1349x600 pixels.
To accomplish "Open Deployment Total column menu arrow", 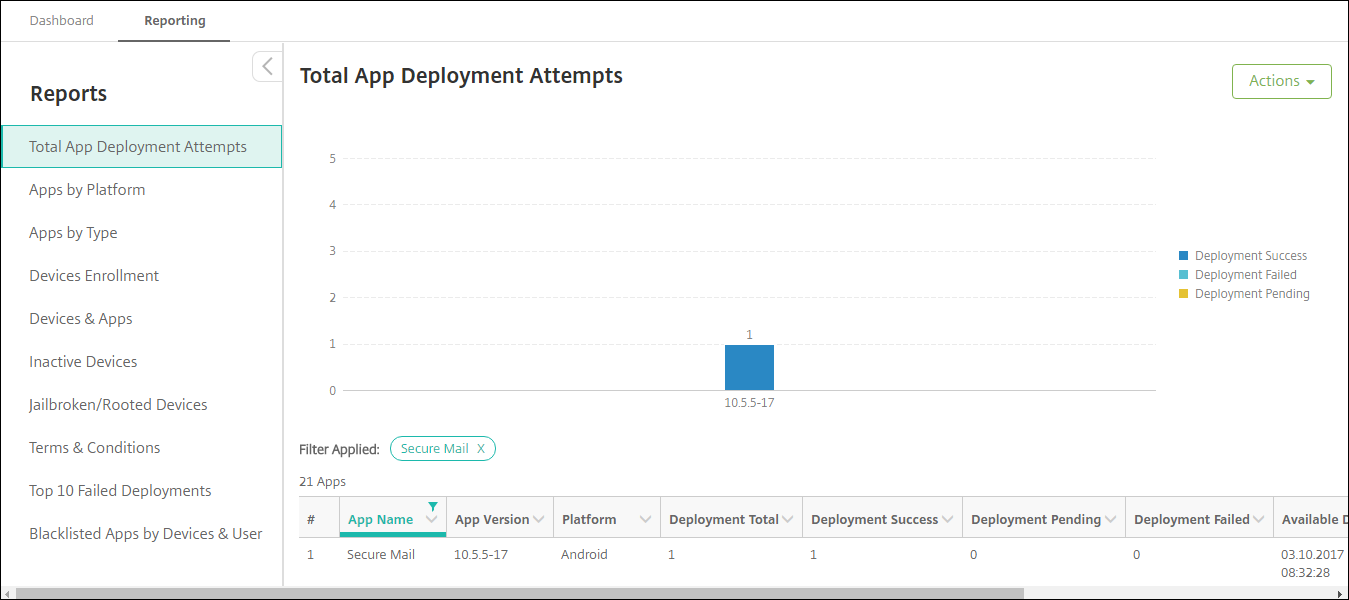I will 788,520.
